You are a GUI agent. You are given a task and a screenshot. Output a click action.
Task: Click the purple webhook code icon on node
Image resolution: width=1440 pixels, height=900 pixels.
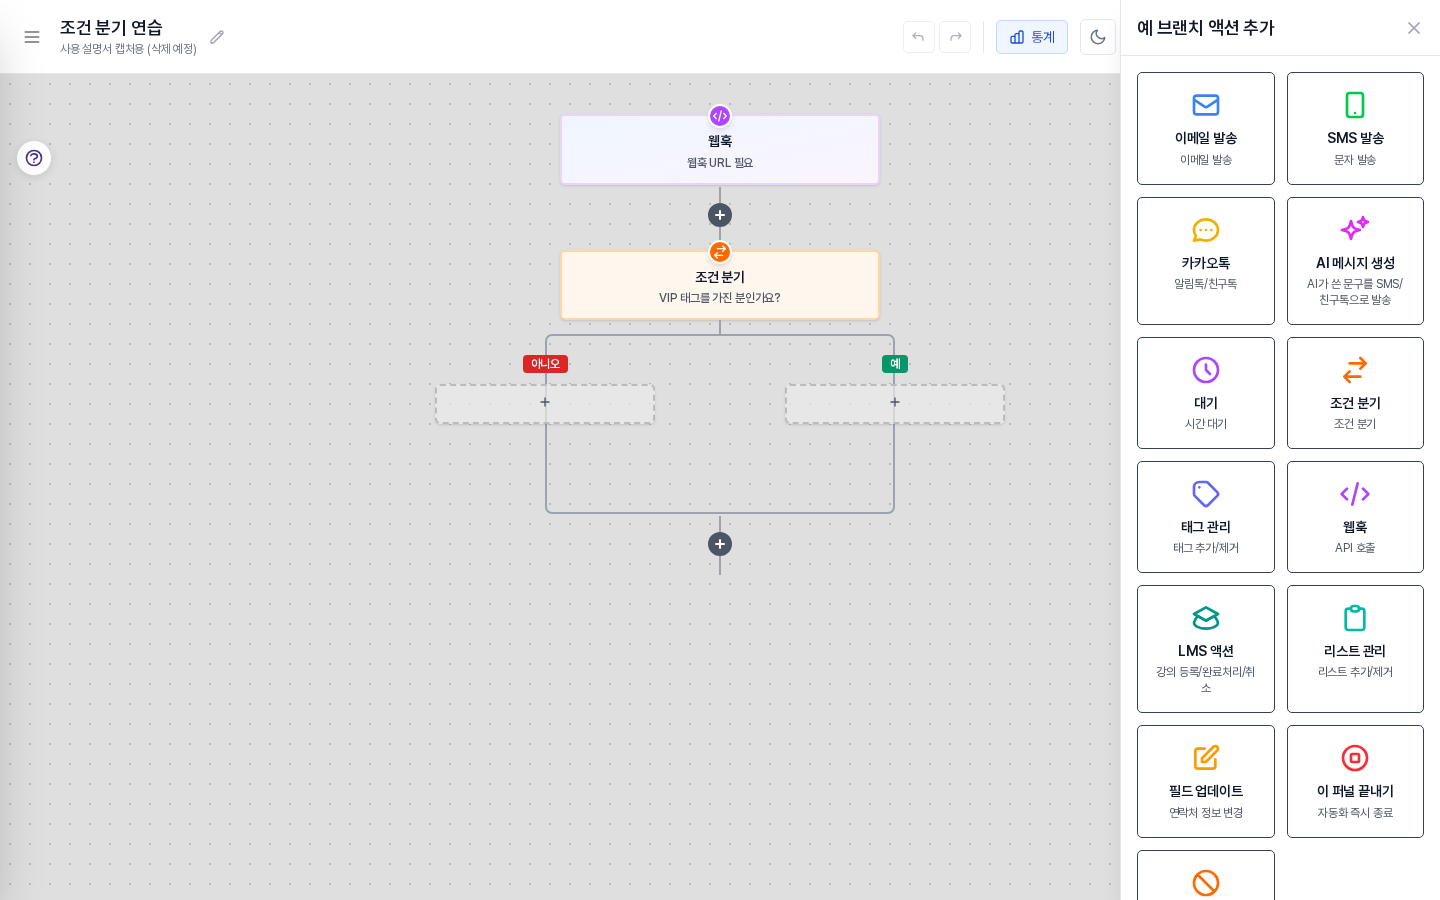720,116
